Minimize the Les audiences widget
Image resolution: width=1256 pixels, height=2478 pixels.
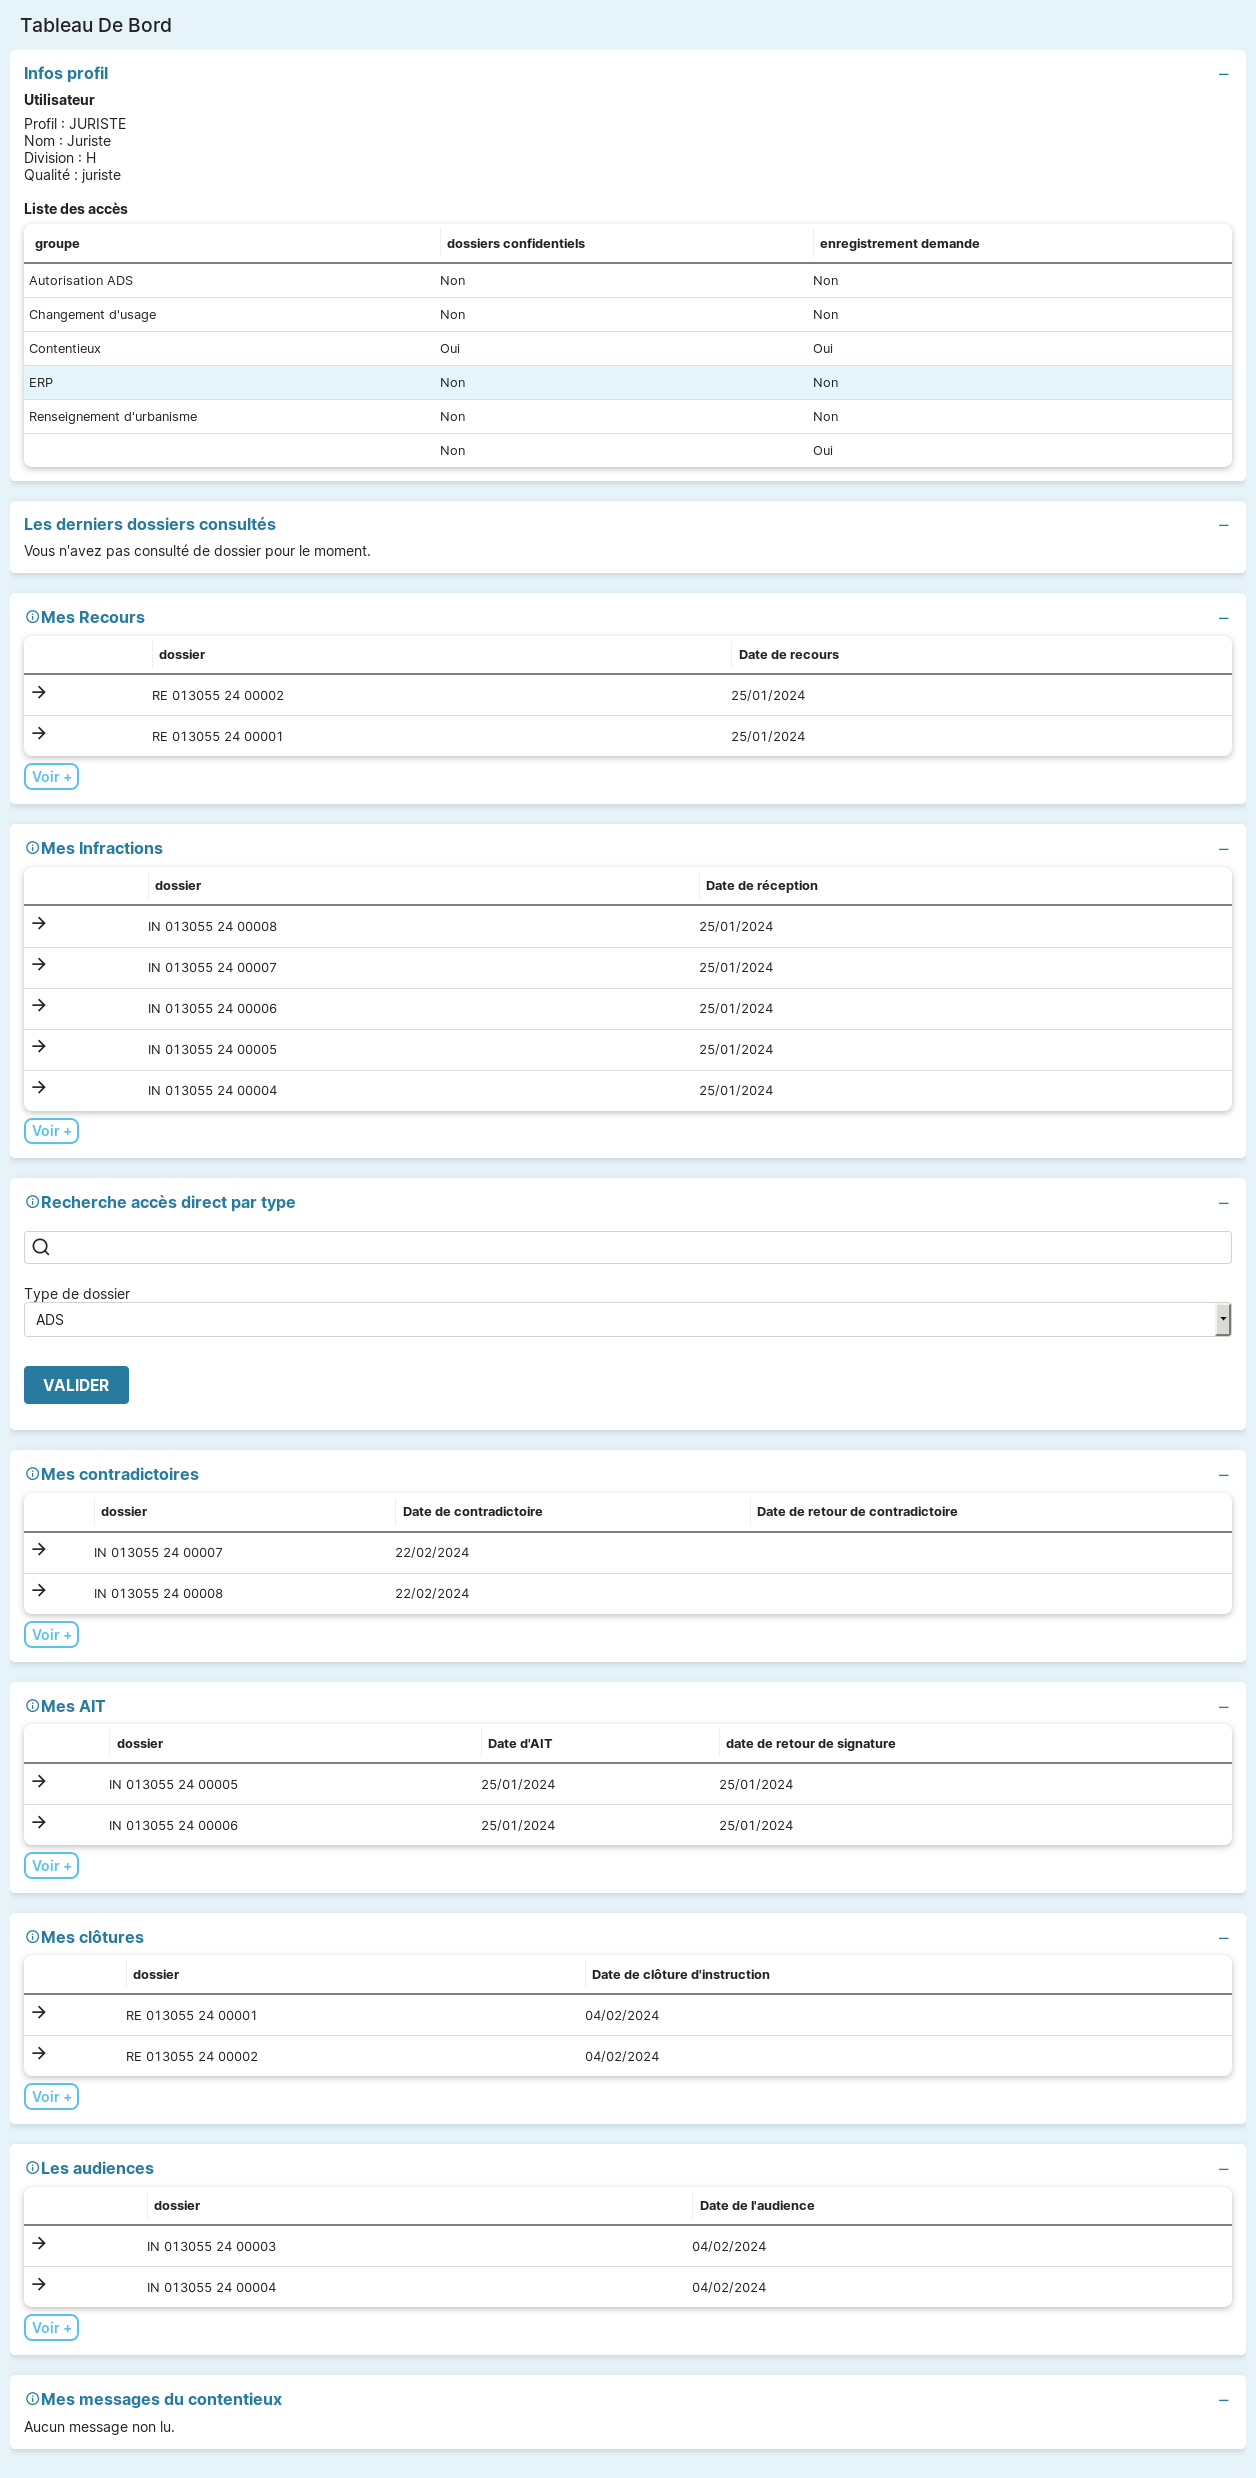pos(1223,2169)
